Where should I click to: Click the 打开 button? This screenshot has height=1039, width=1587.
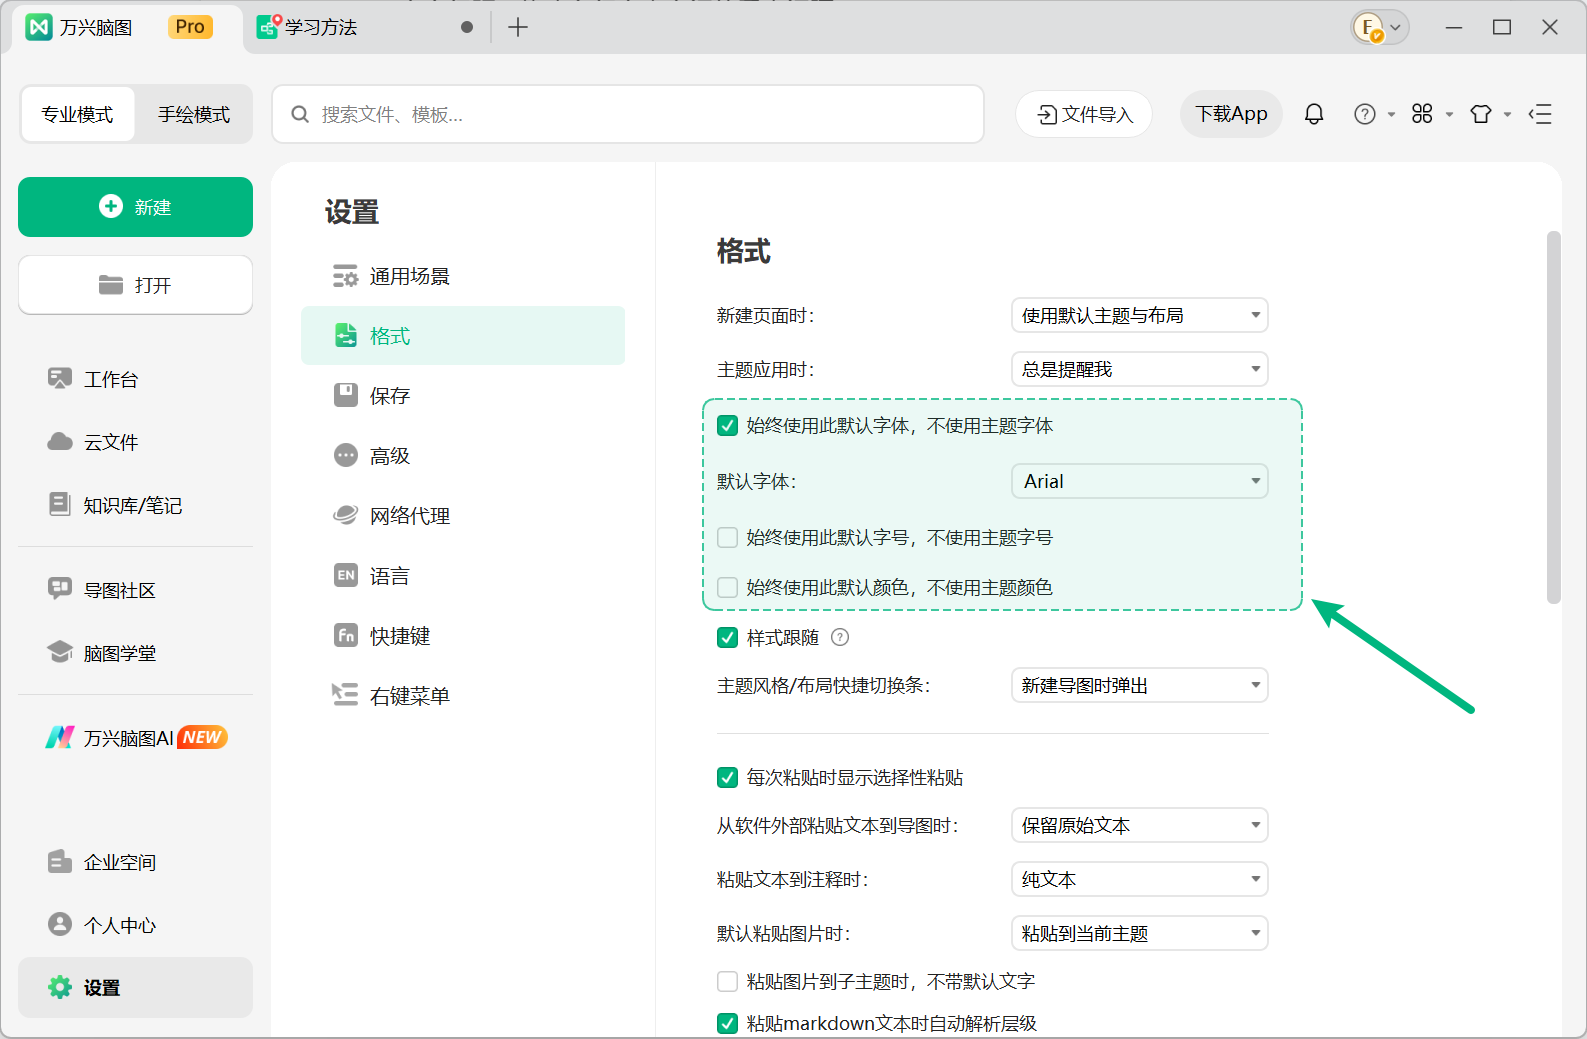tap(135, 285)
